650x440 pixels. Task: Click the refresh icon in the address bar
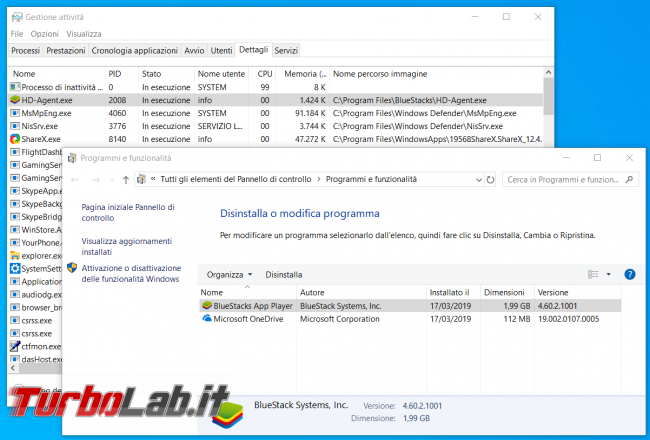(490, 180)
